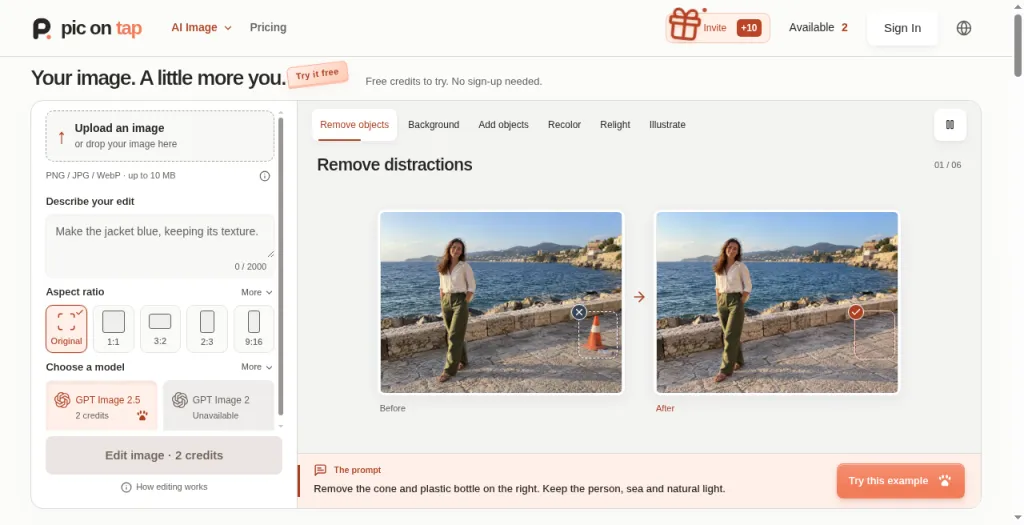This screenshot has height=525, width=1024.
Task: Click the OpenAI icon of GPT Image 2.5
Action: pos(62,400)
